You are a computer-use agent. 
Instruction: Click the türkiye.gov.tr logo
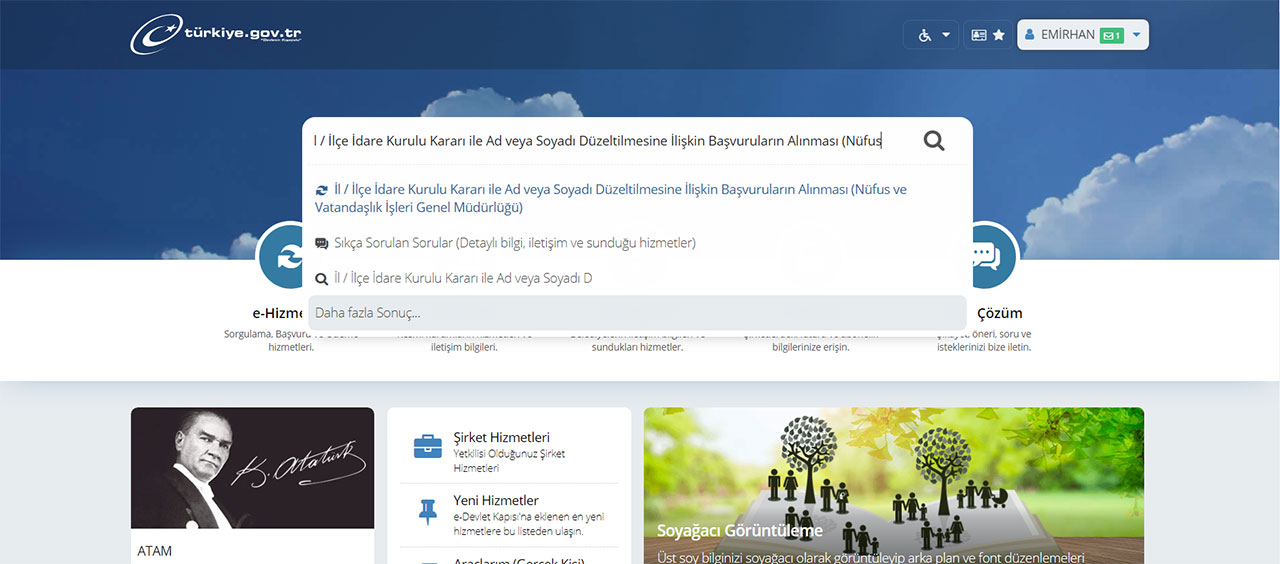click(216, 35)
